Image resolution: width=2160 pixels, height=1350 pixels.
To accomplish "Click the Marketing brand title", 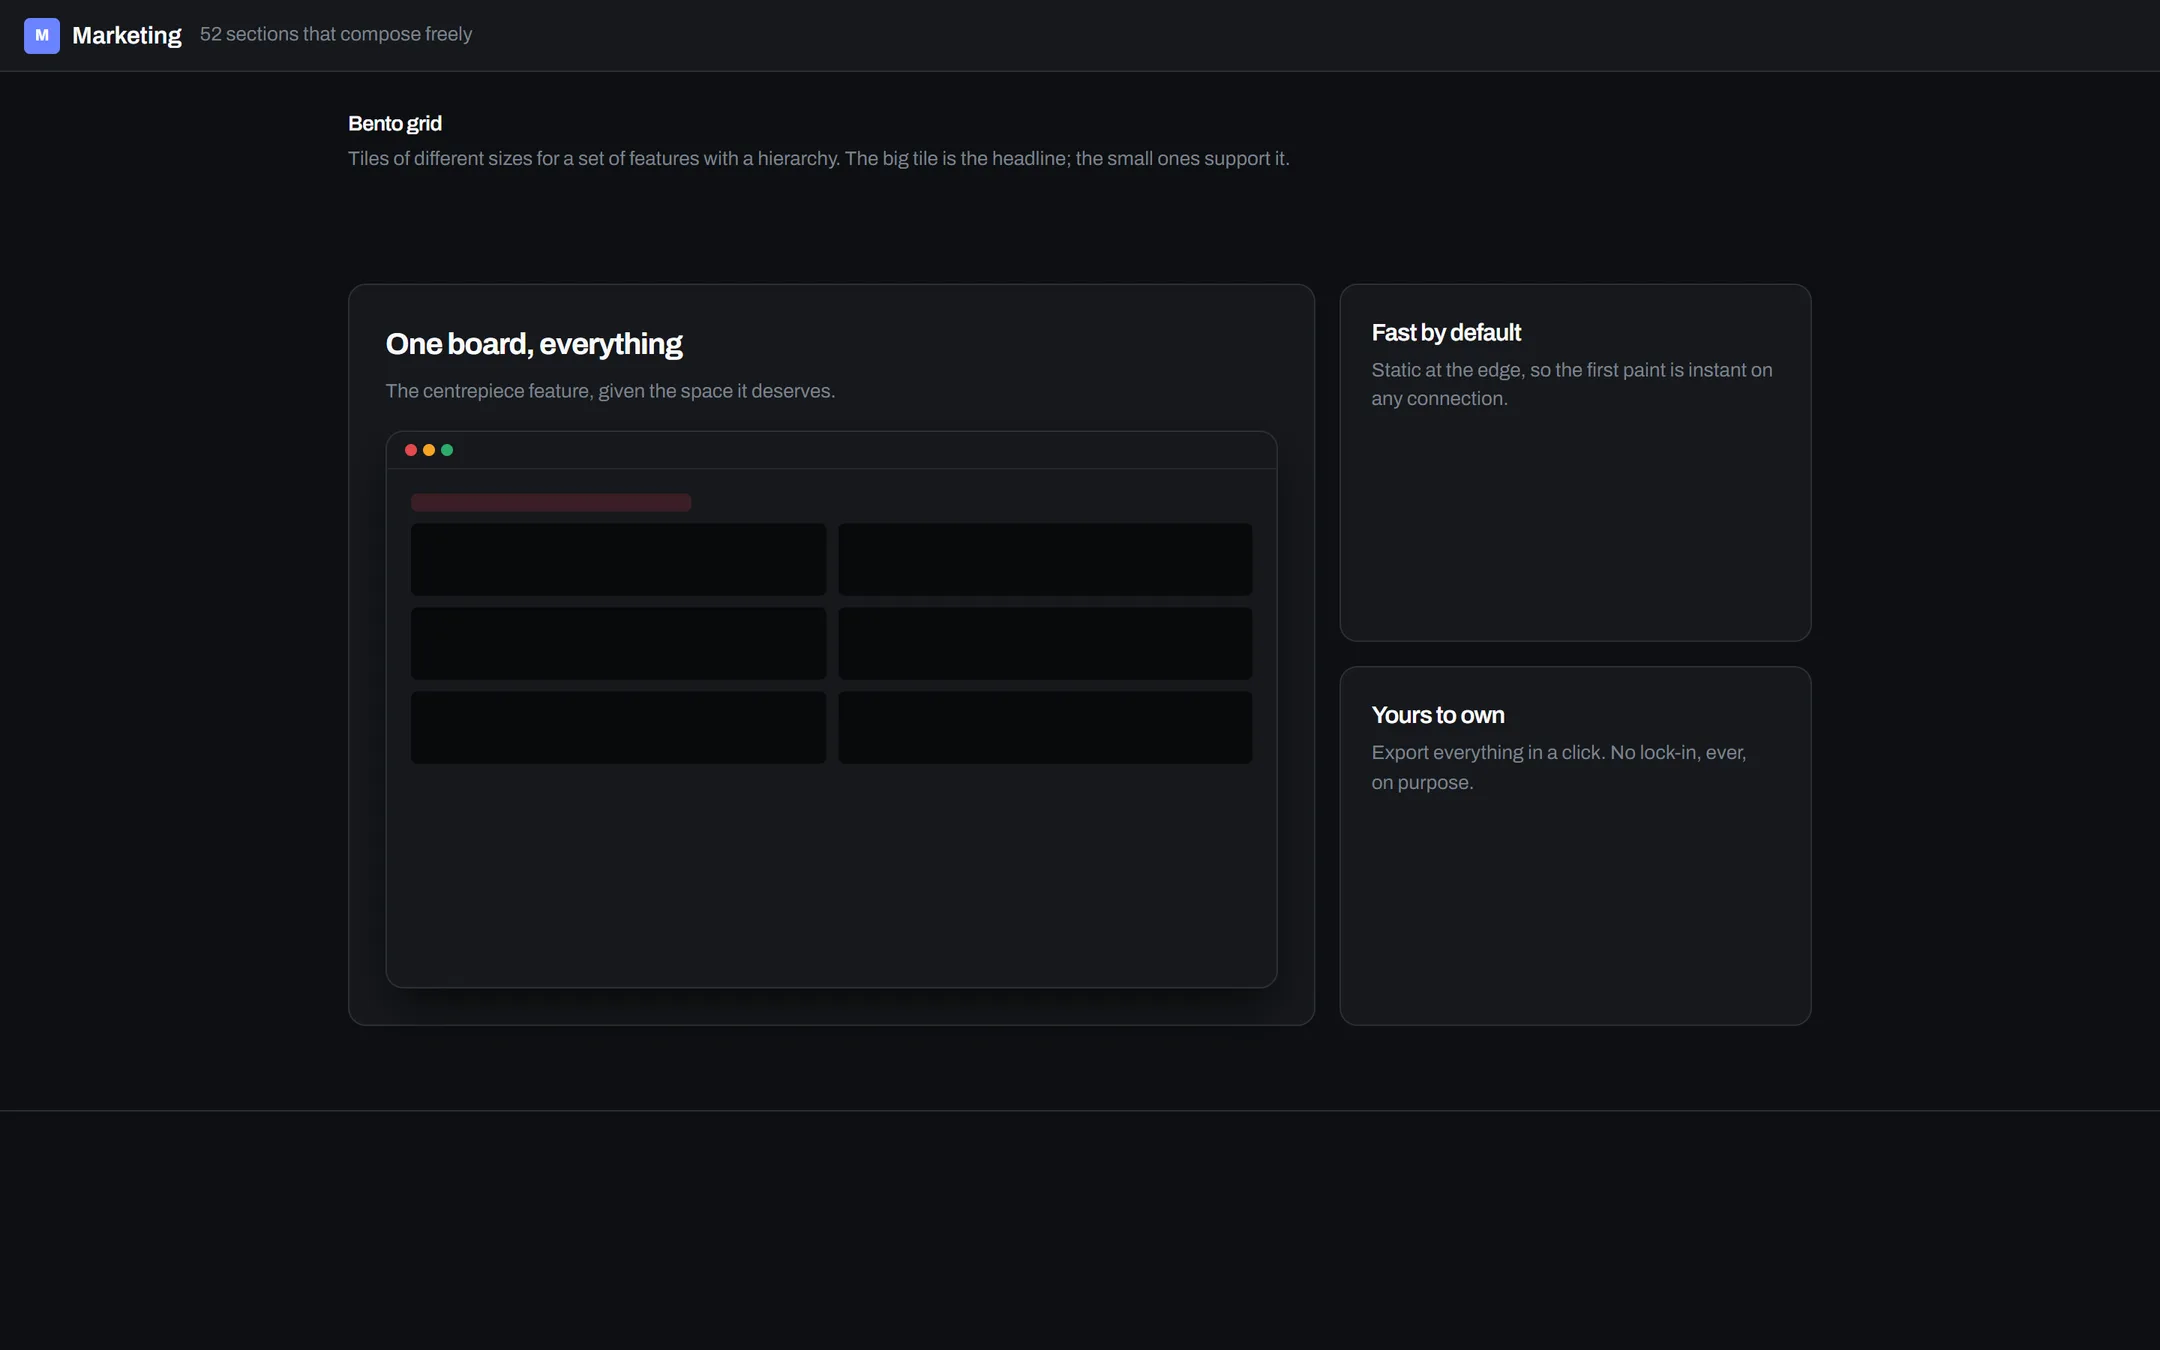I will pyautogui.click(x=127, y=35).
